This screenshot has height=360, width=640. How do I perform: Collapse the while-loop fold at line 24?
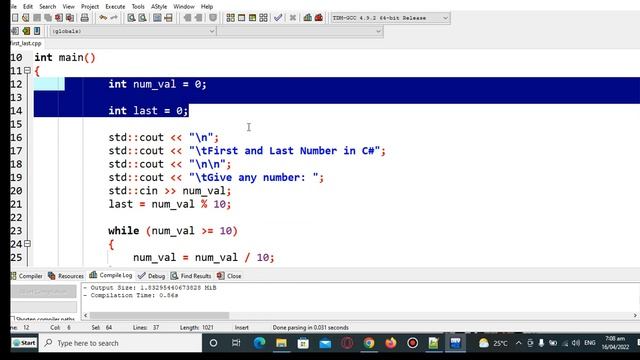point(27,244)
